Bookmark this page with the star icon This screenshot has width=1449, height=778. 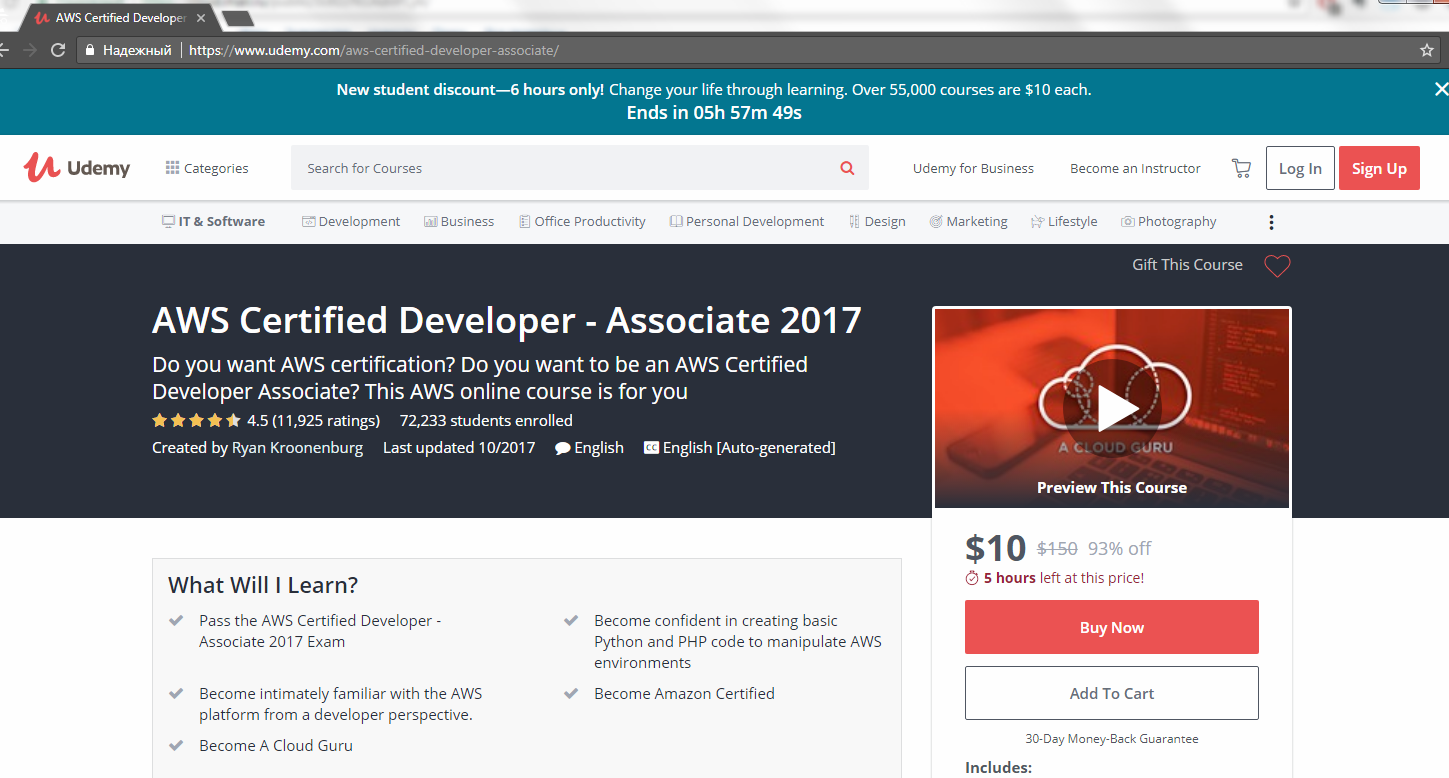pos(1427,50)
